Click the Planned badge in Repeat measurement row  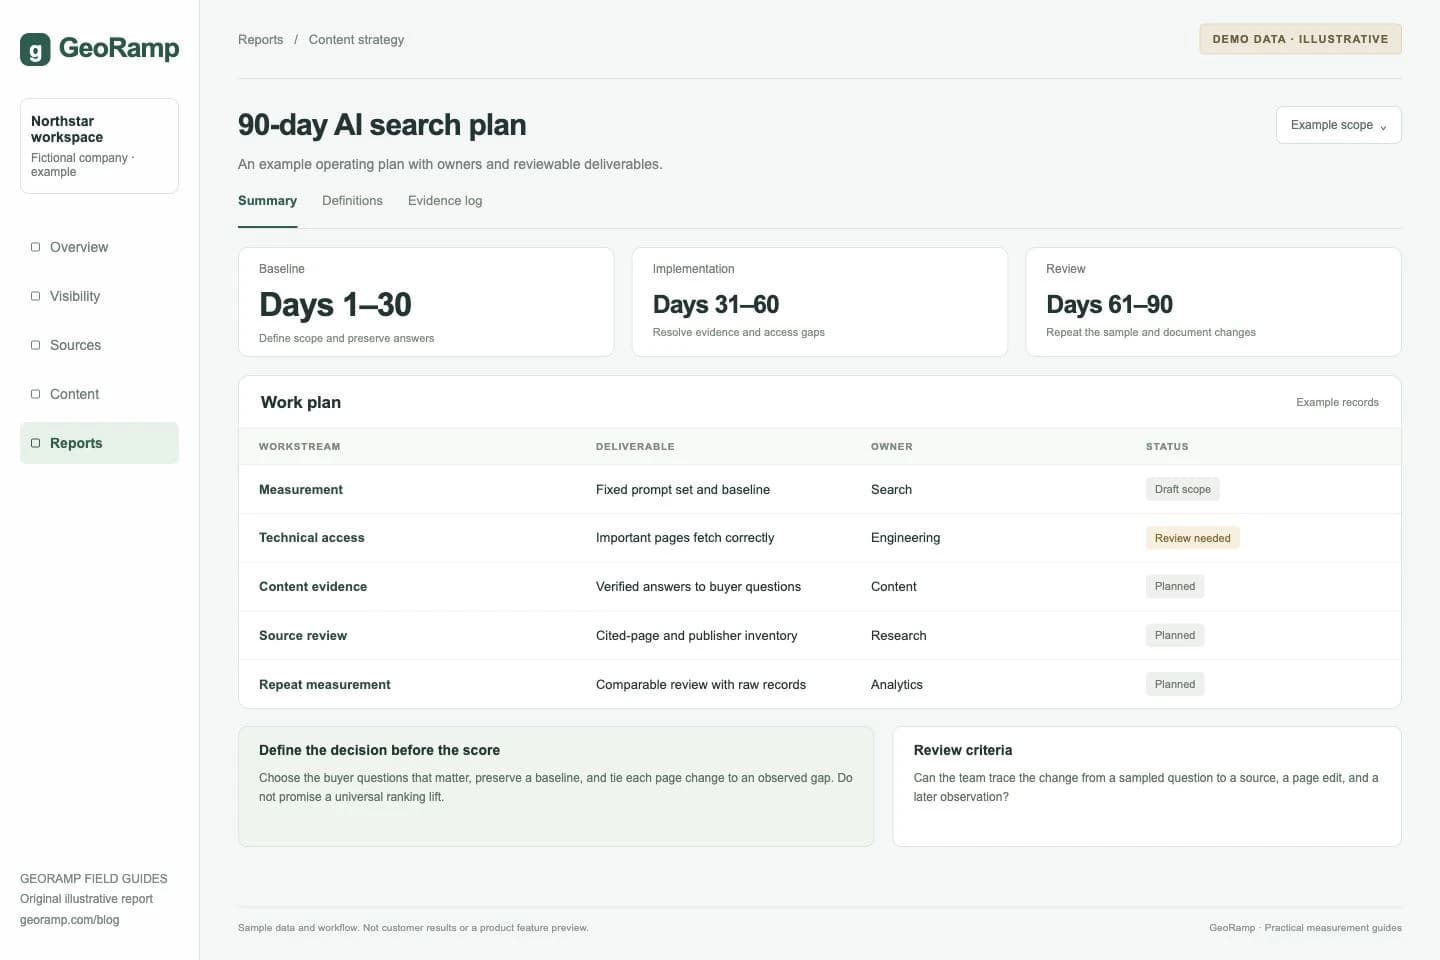pos(1174,685)
